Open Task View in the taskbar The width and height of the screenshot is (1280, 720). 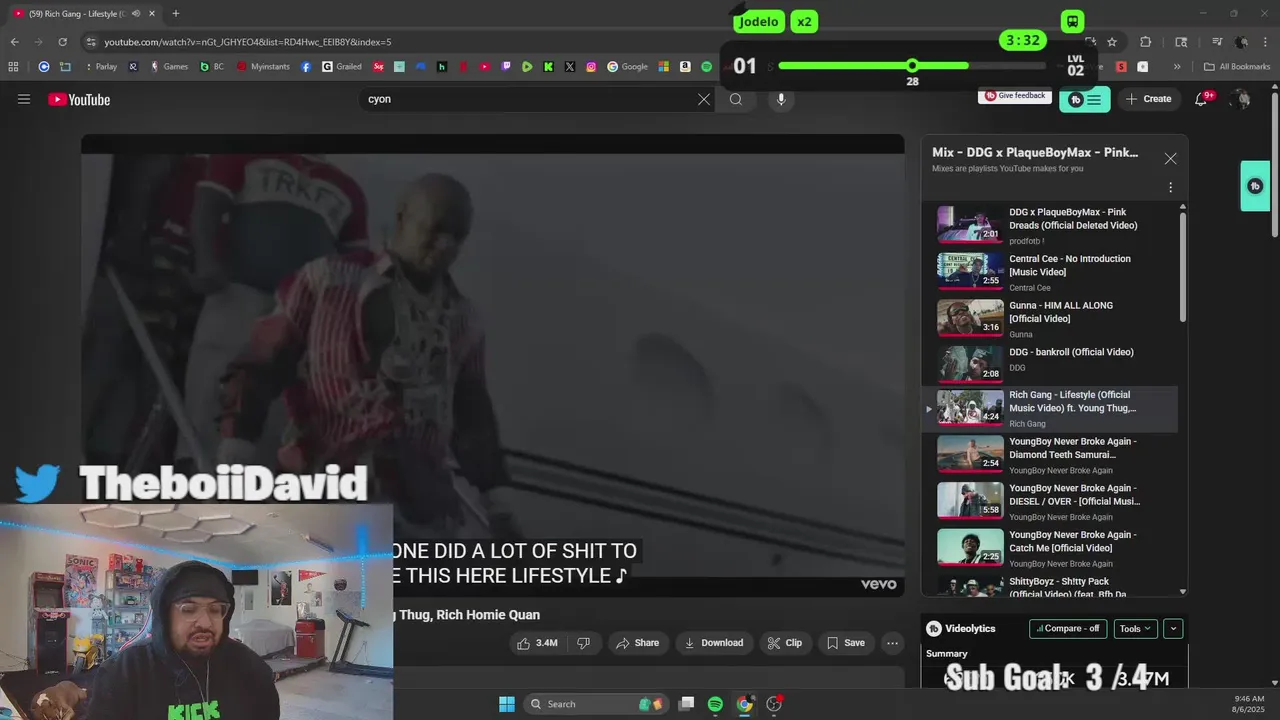[x=686, y=704]
